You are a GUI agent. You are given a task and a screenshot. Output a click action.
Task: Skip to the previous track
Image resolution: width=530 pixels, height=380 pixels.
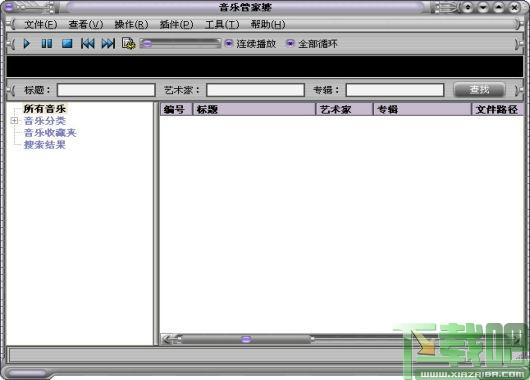pos(88,44)
